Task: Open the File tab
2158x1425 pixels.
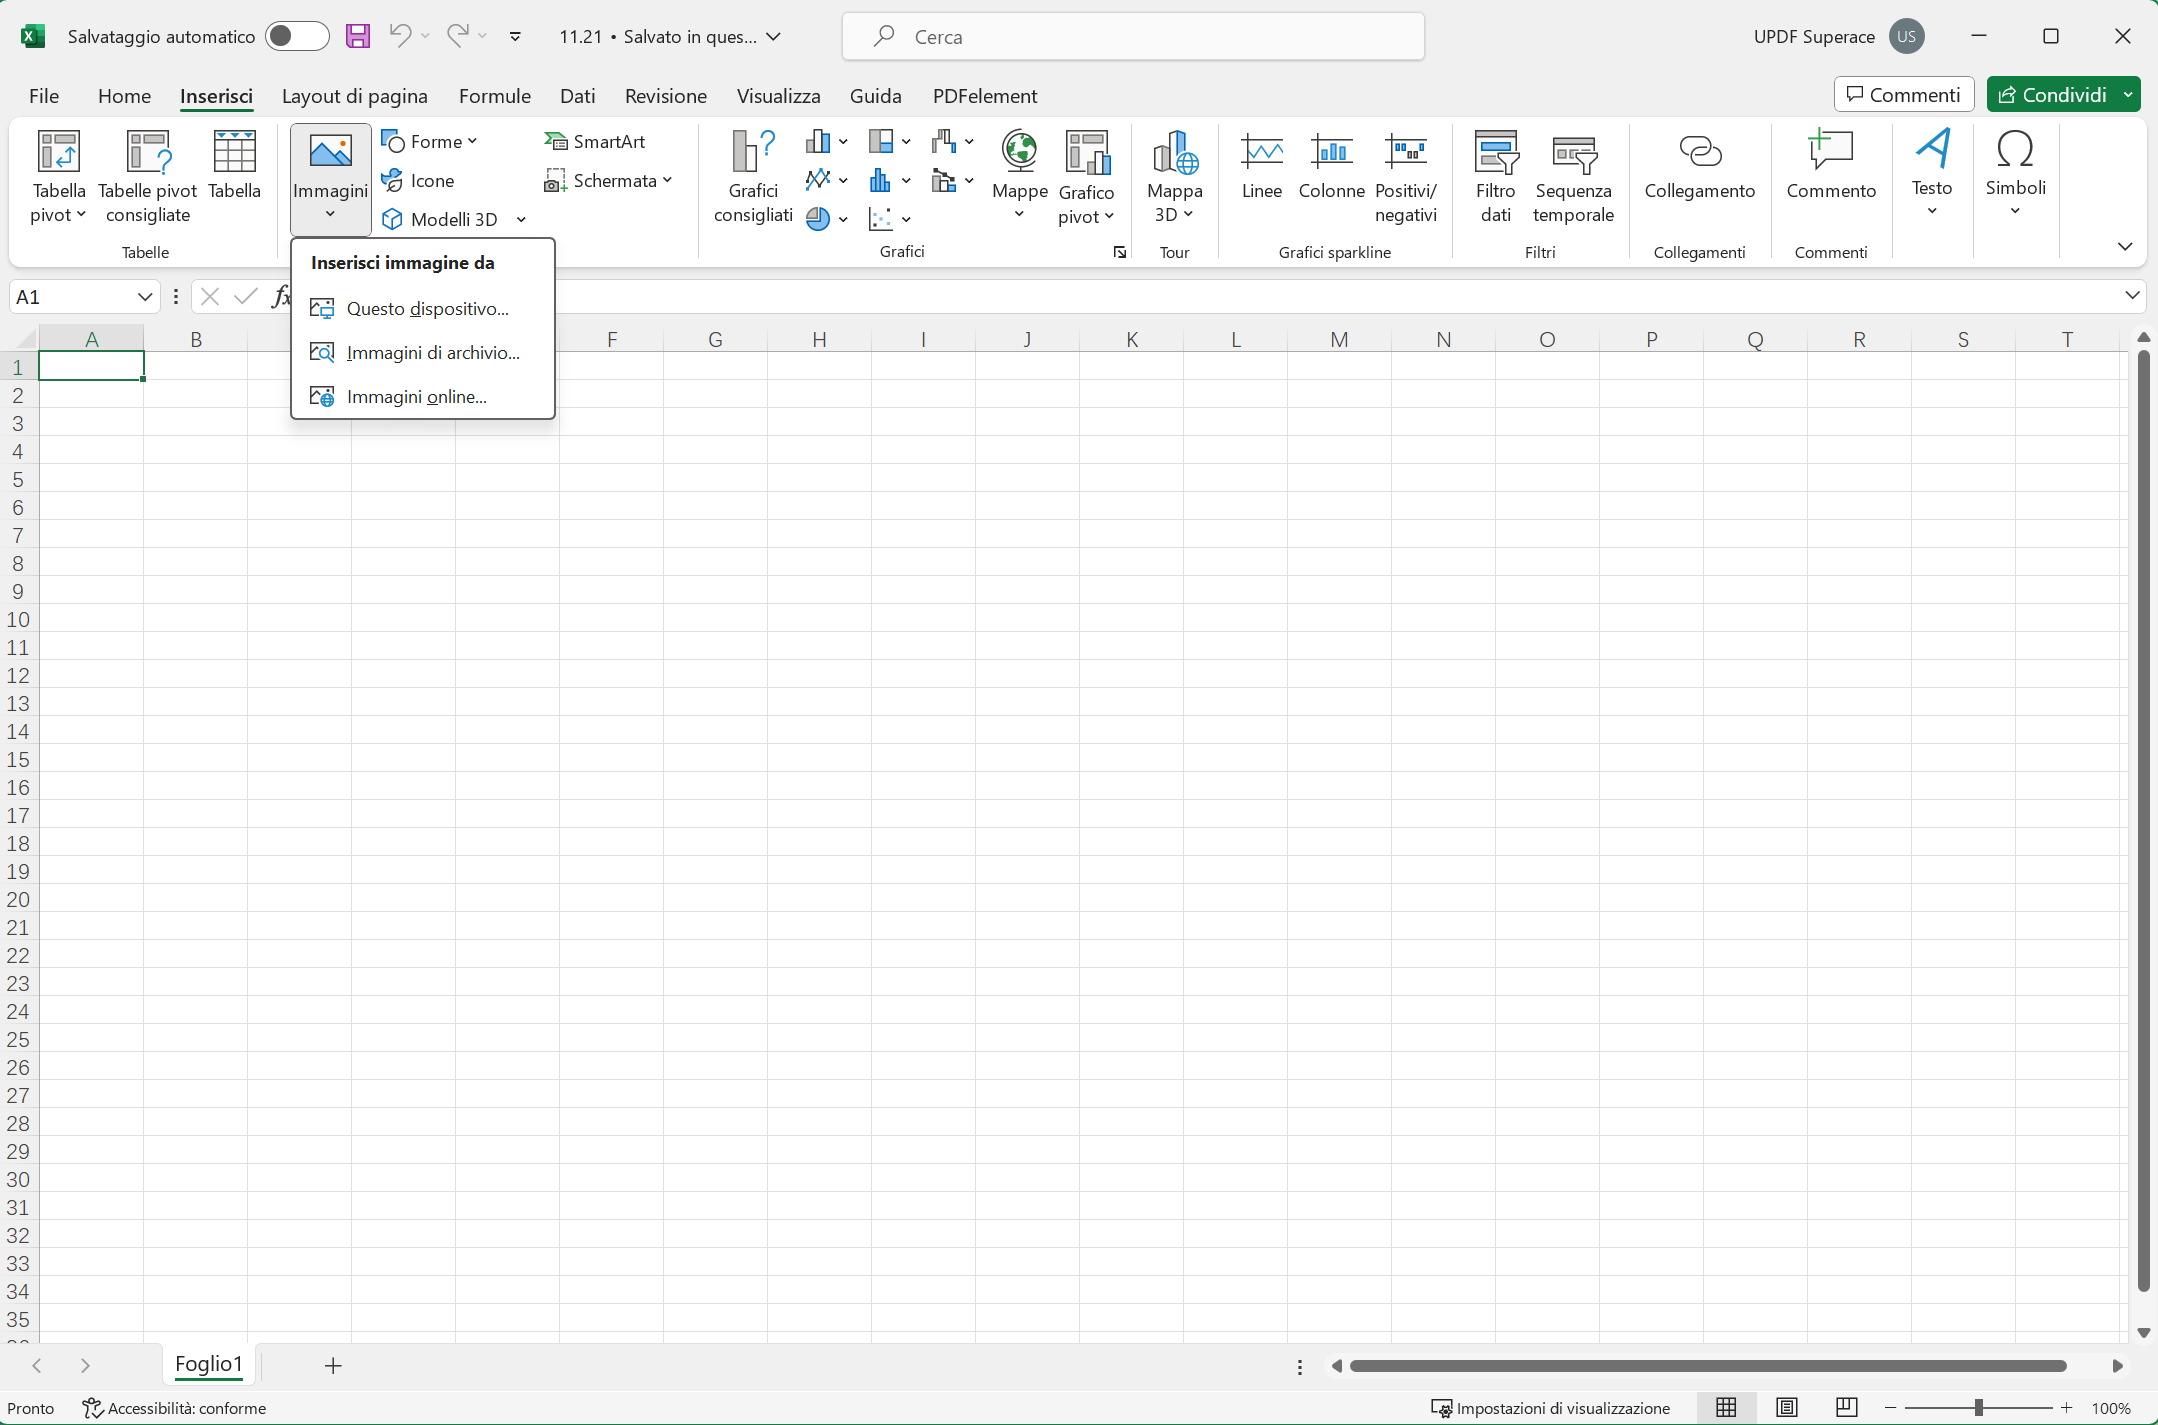Action: tap(44, 95)
